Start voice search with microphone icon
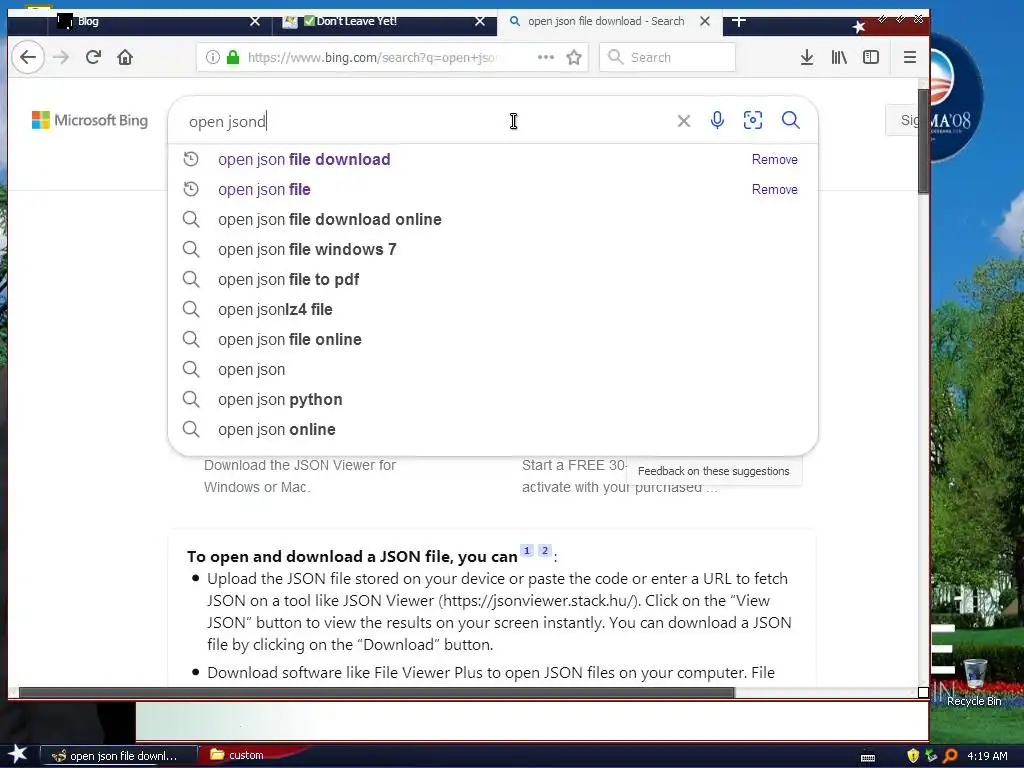Viewport: 1024px width, 768px height. [717, 120]
